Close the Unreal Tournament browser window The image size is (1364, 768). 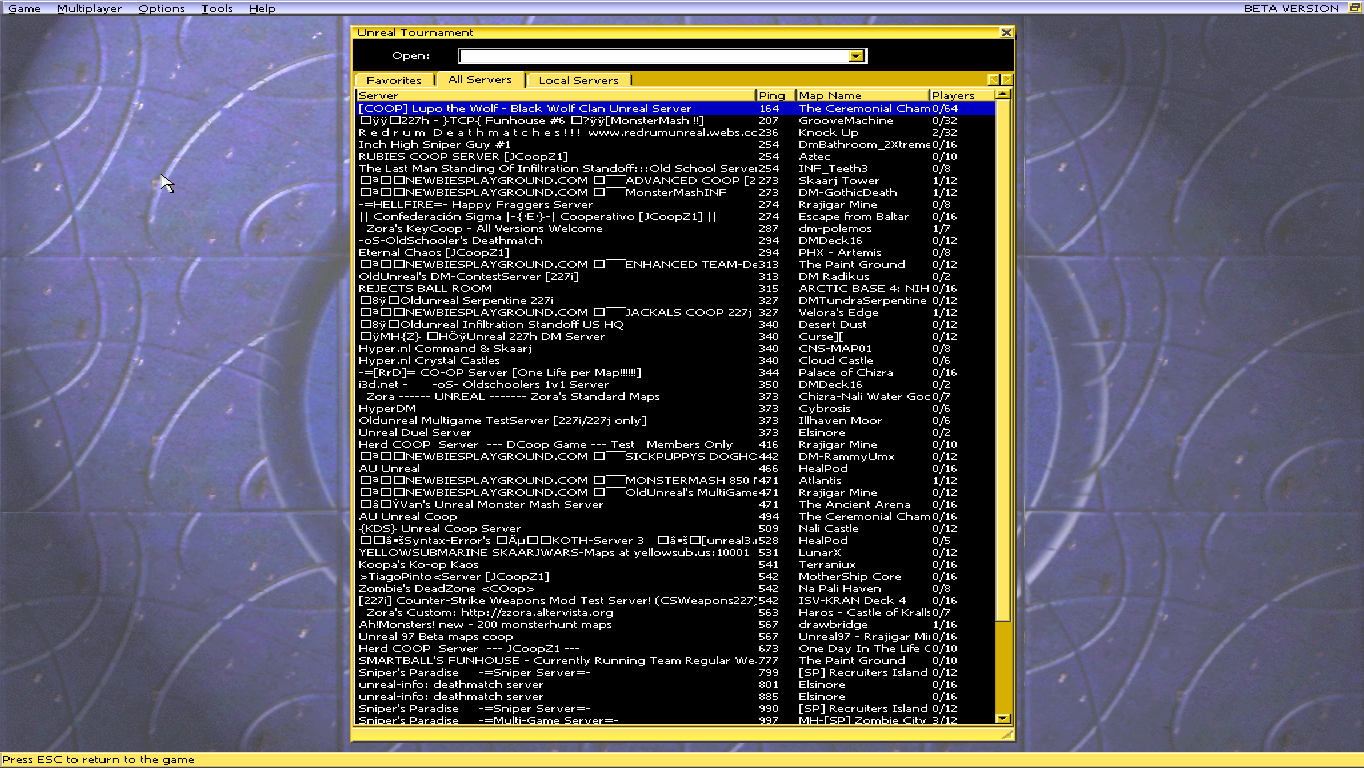pyautogui.click(x=1007, y=33)
